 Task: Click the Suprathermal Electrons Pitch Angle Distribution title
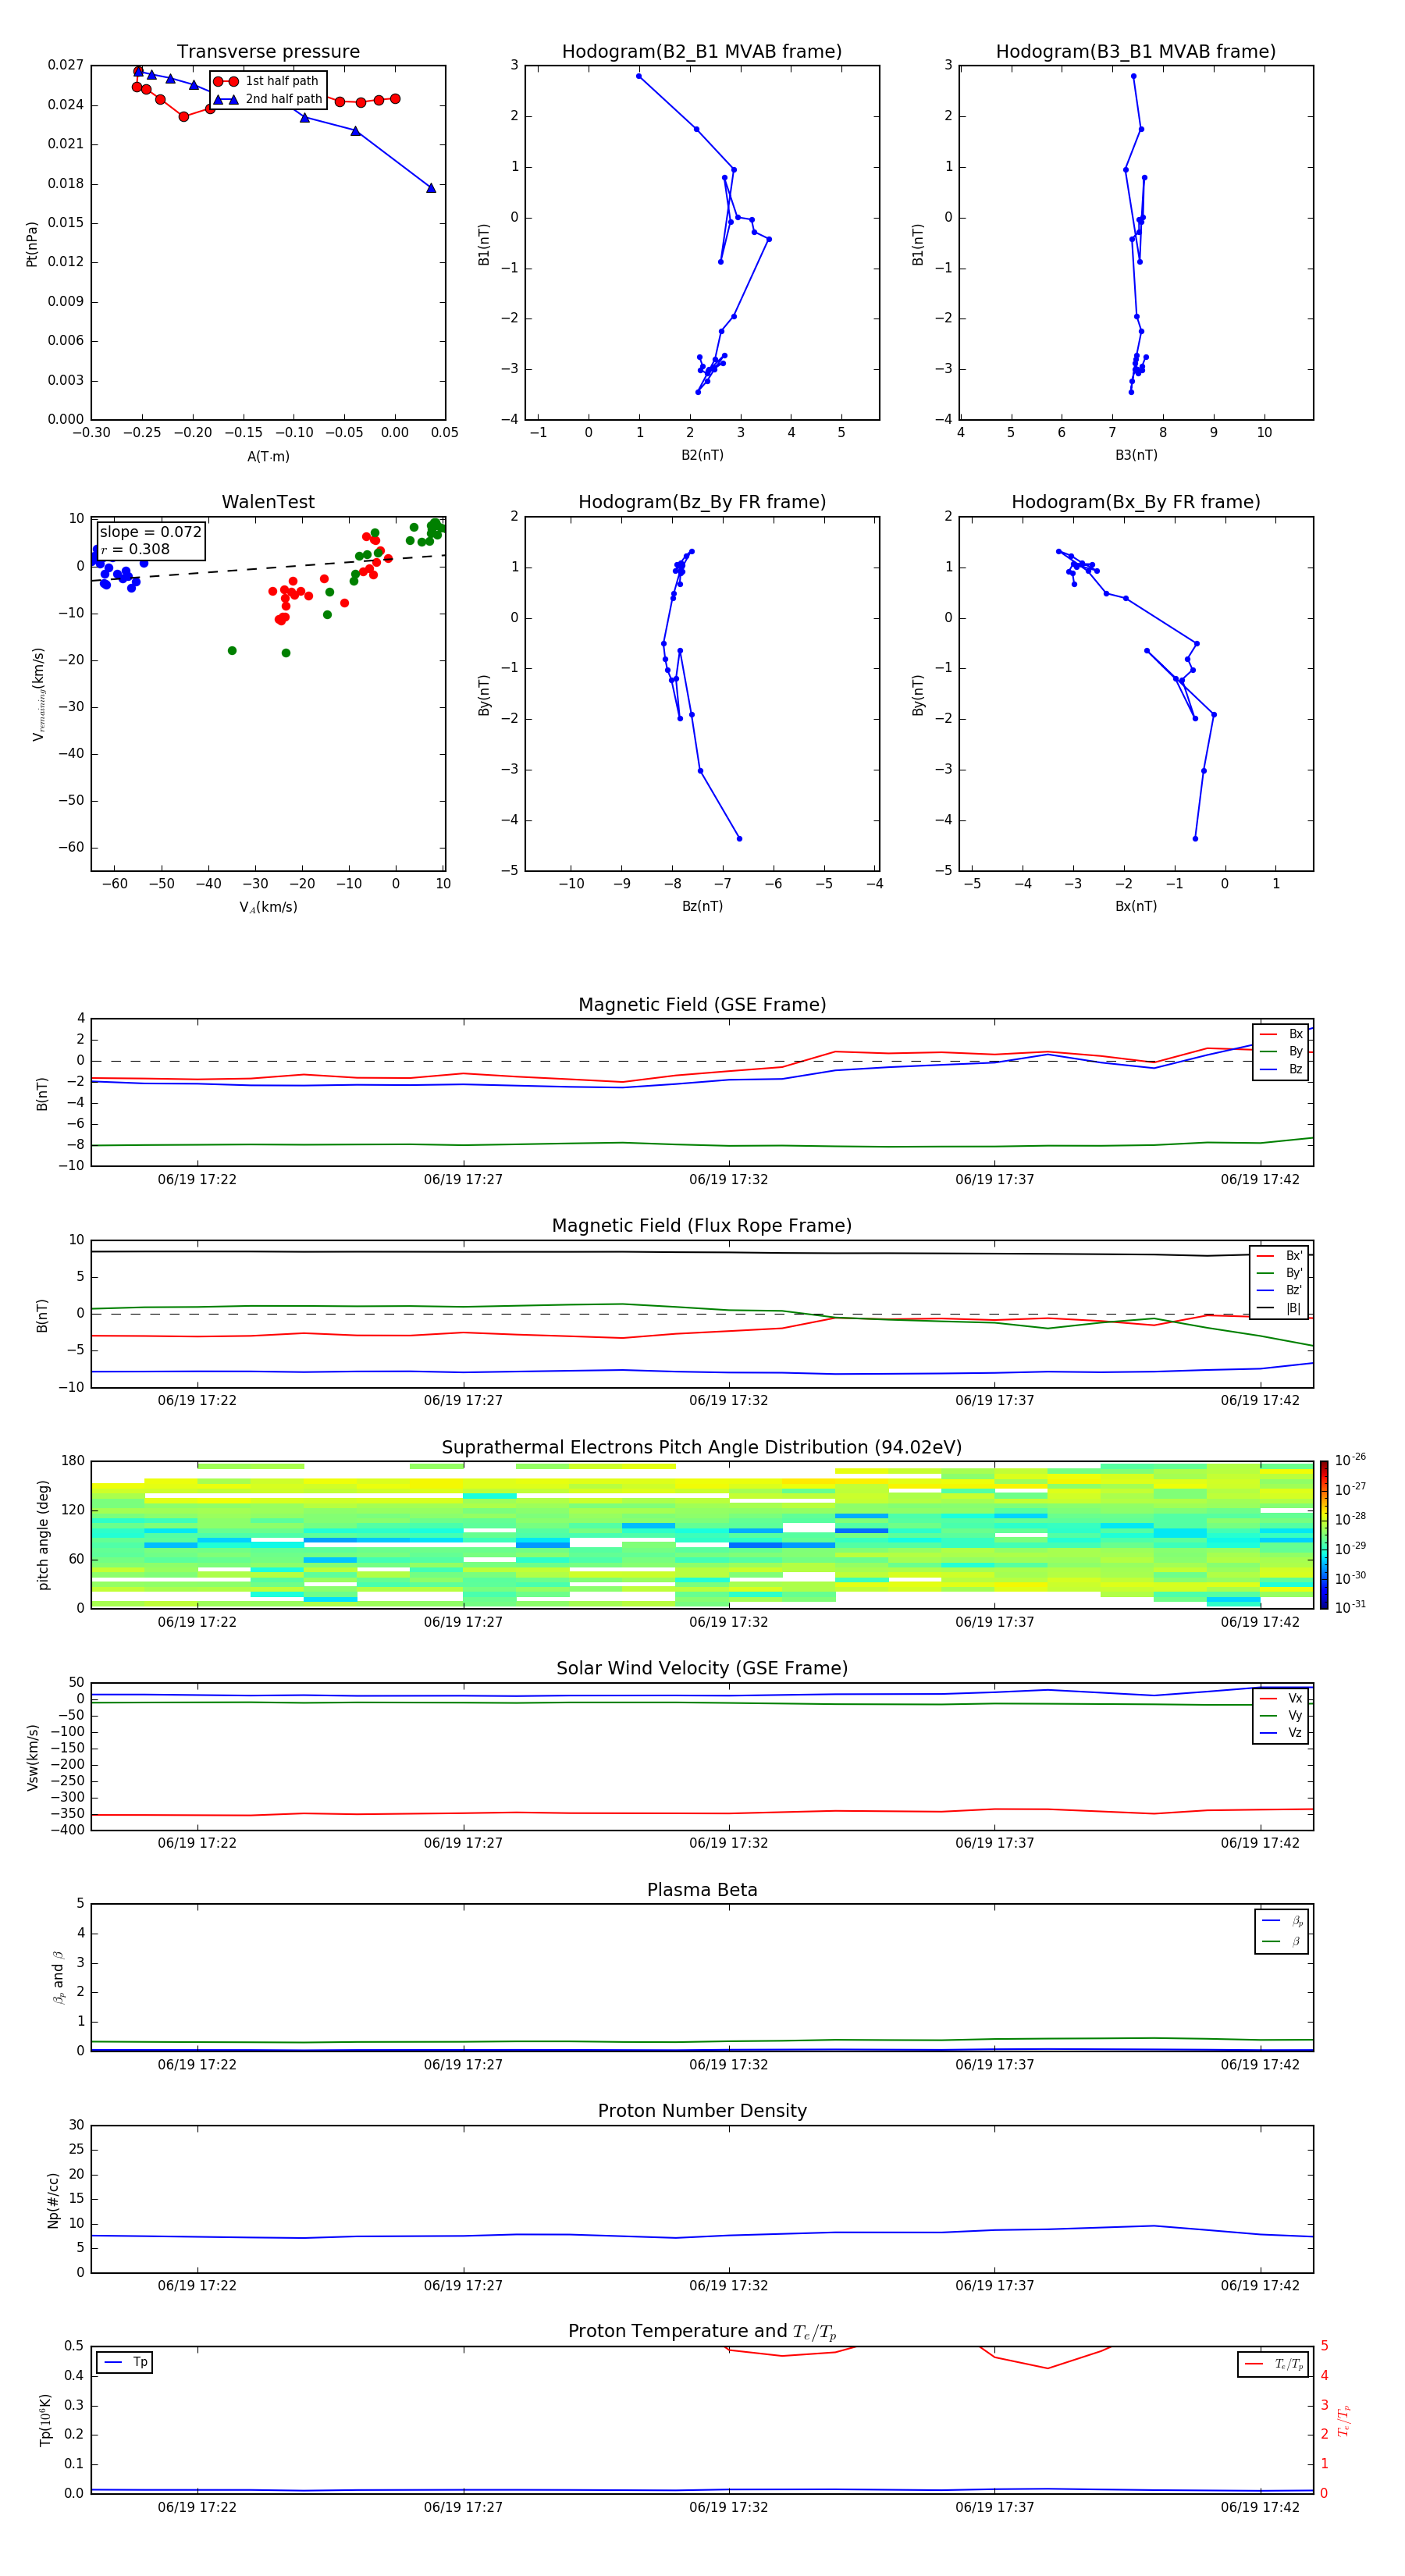[701, 1447]
